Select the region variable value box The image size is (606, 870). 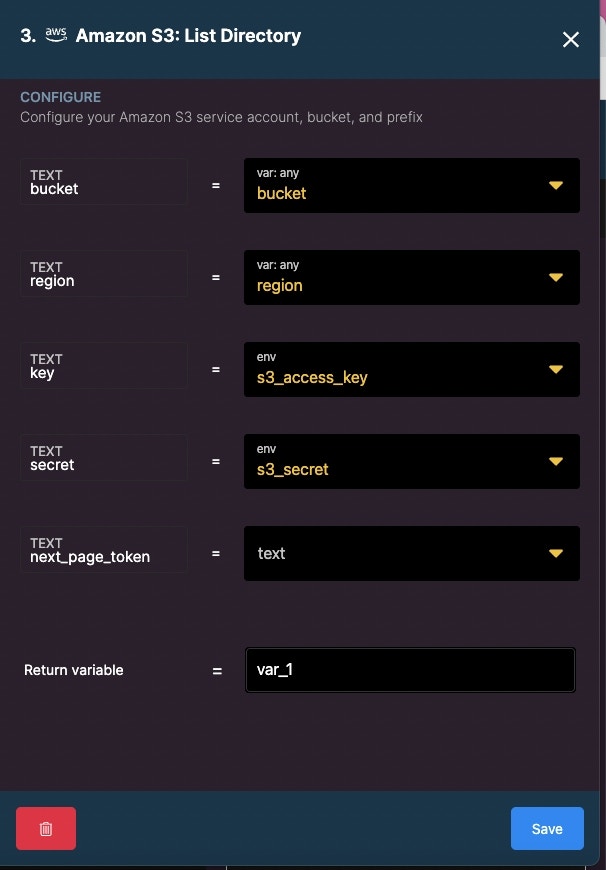(412, 277)
